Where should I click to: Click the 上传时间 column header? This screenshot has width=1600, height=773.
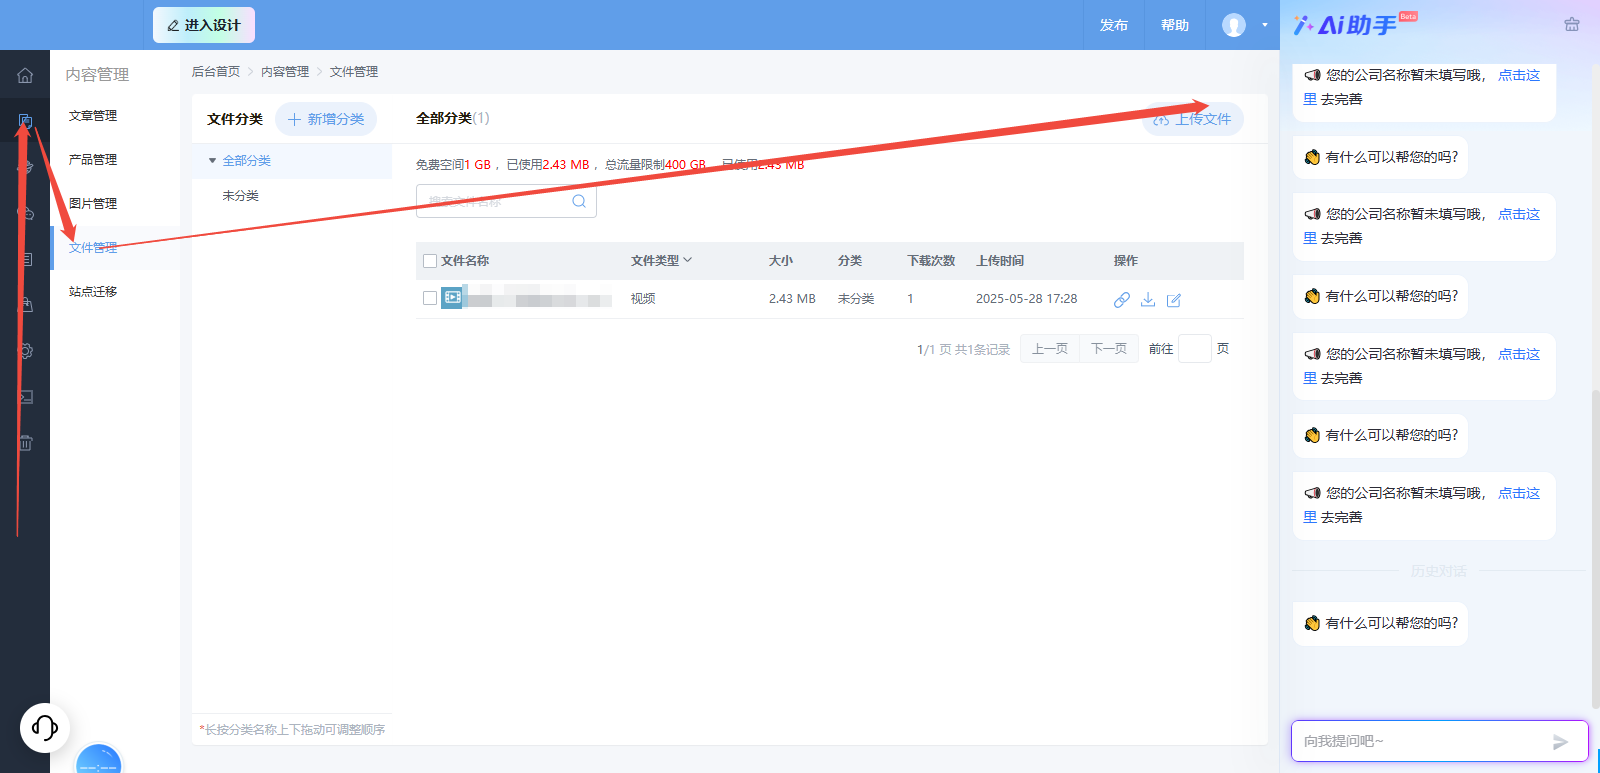point(1000,261)
